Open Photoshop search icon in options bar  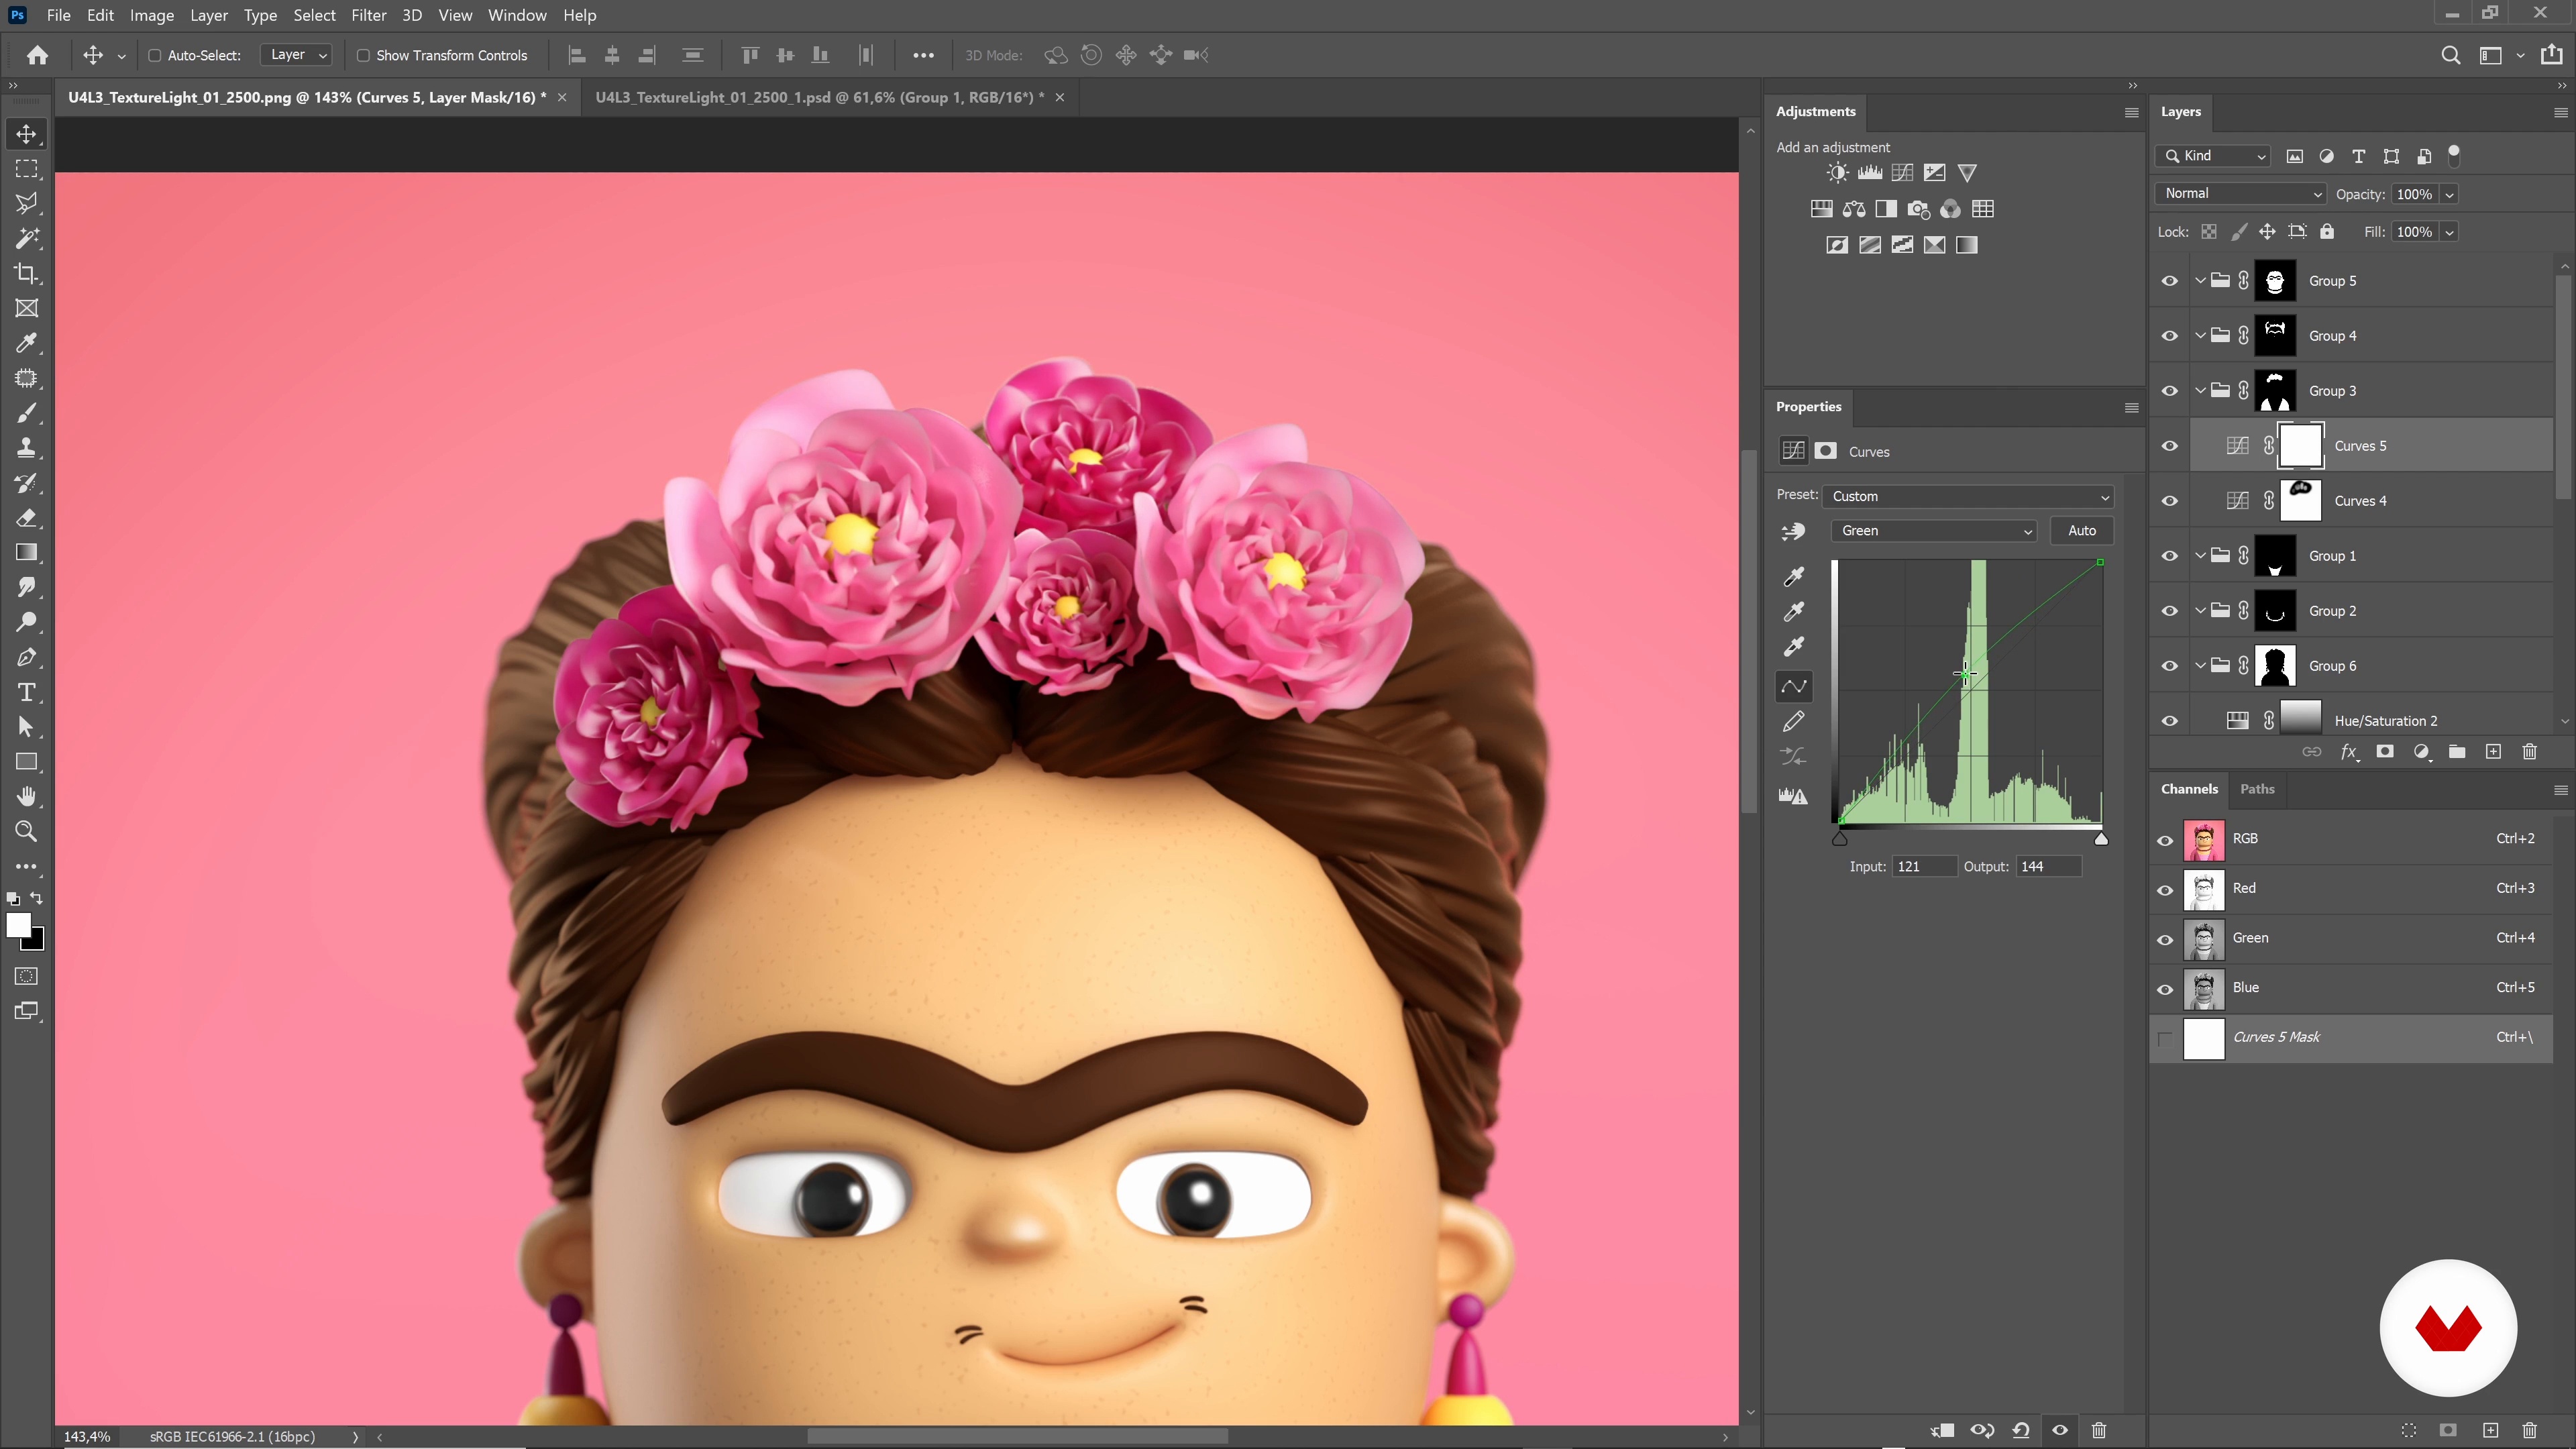2450,55
